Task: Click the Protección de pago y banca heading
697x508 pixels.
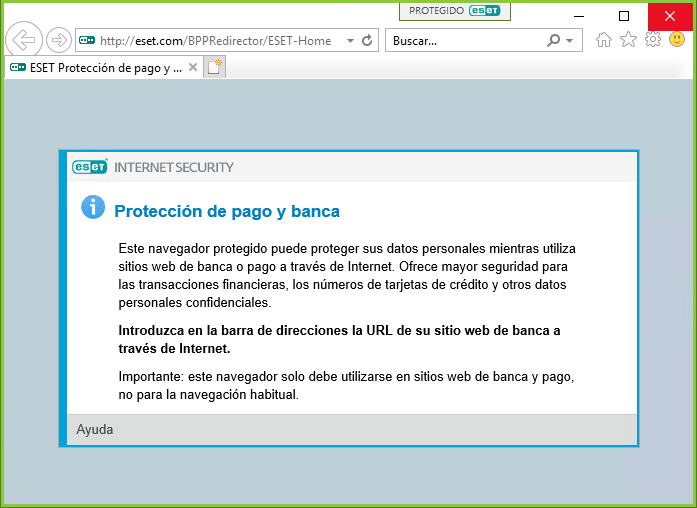Action: [227, 211]
